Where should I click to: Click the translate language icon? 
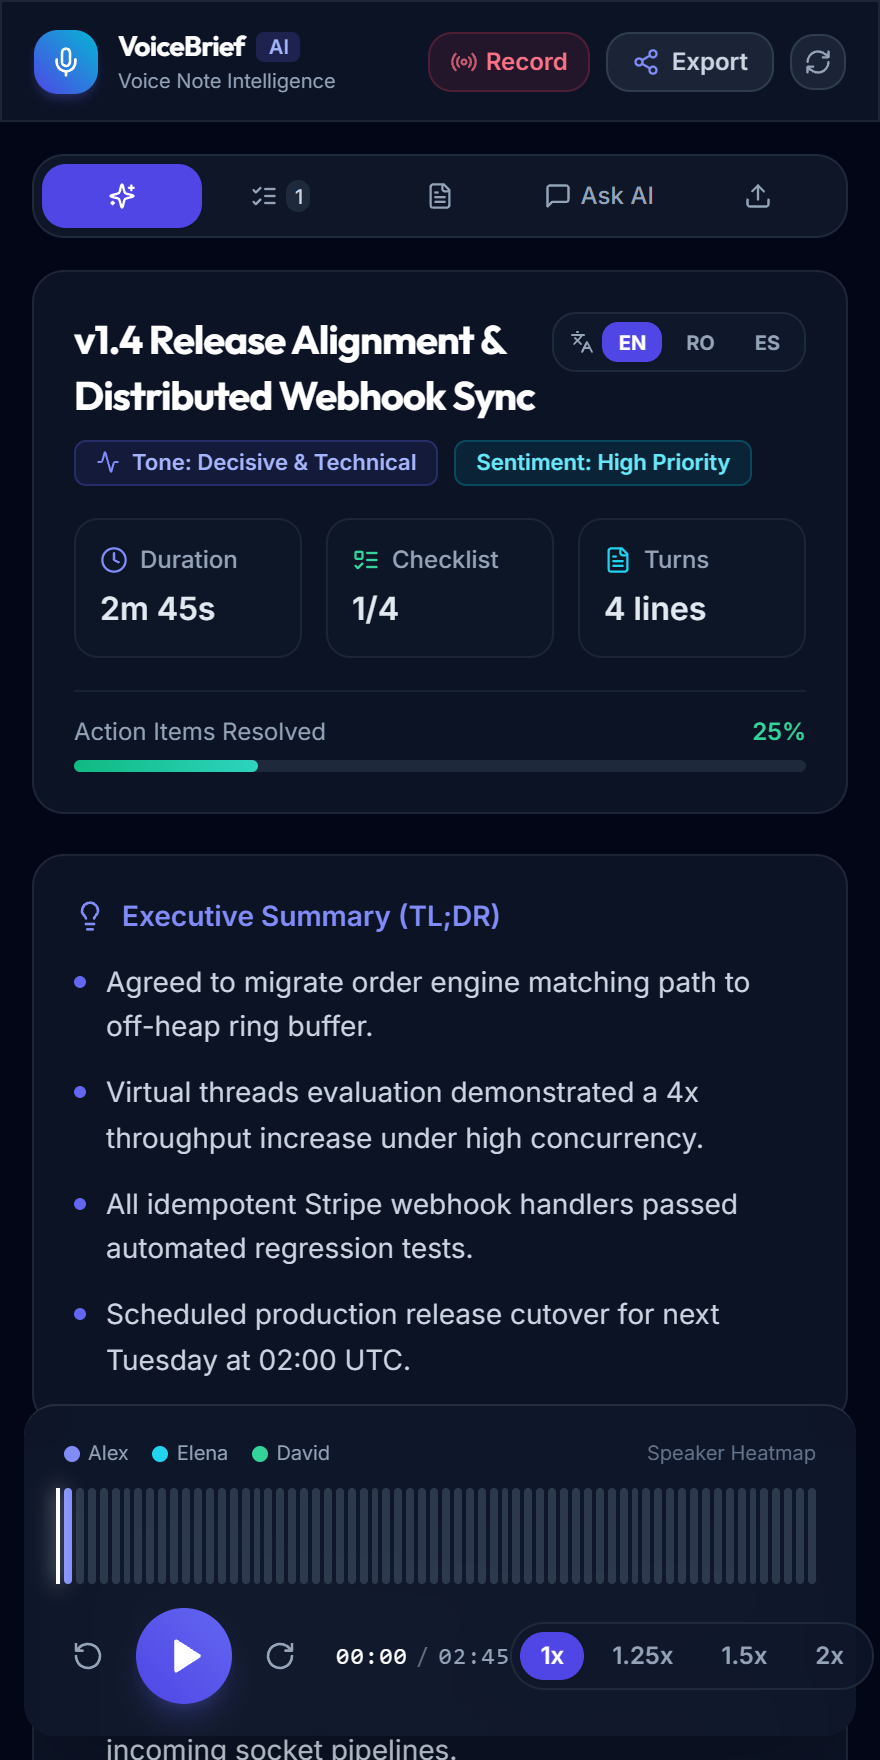(582, 342)
